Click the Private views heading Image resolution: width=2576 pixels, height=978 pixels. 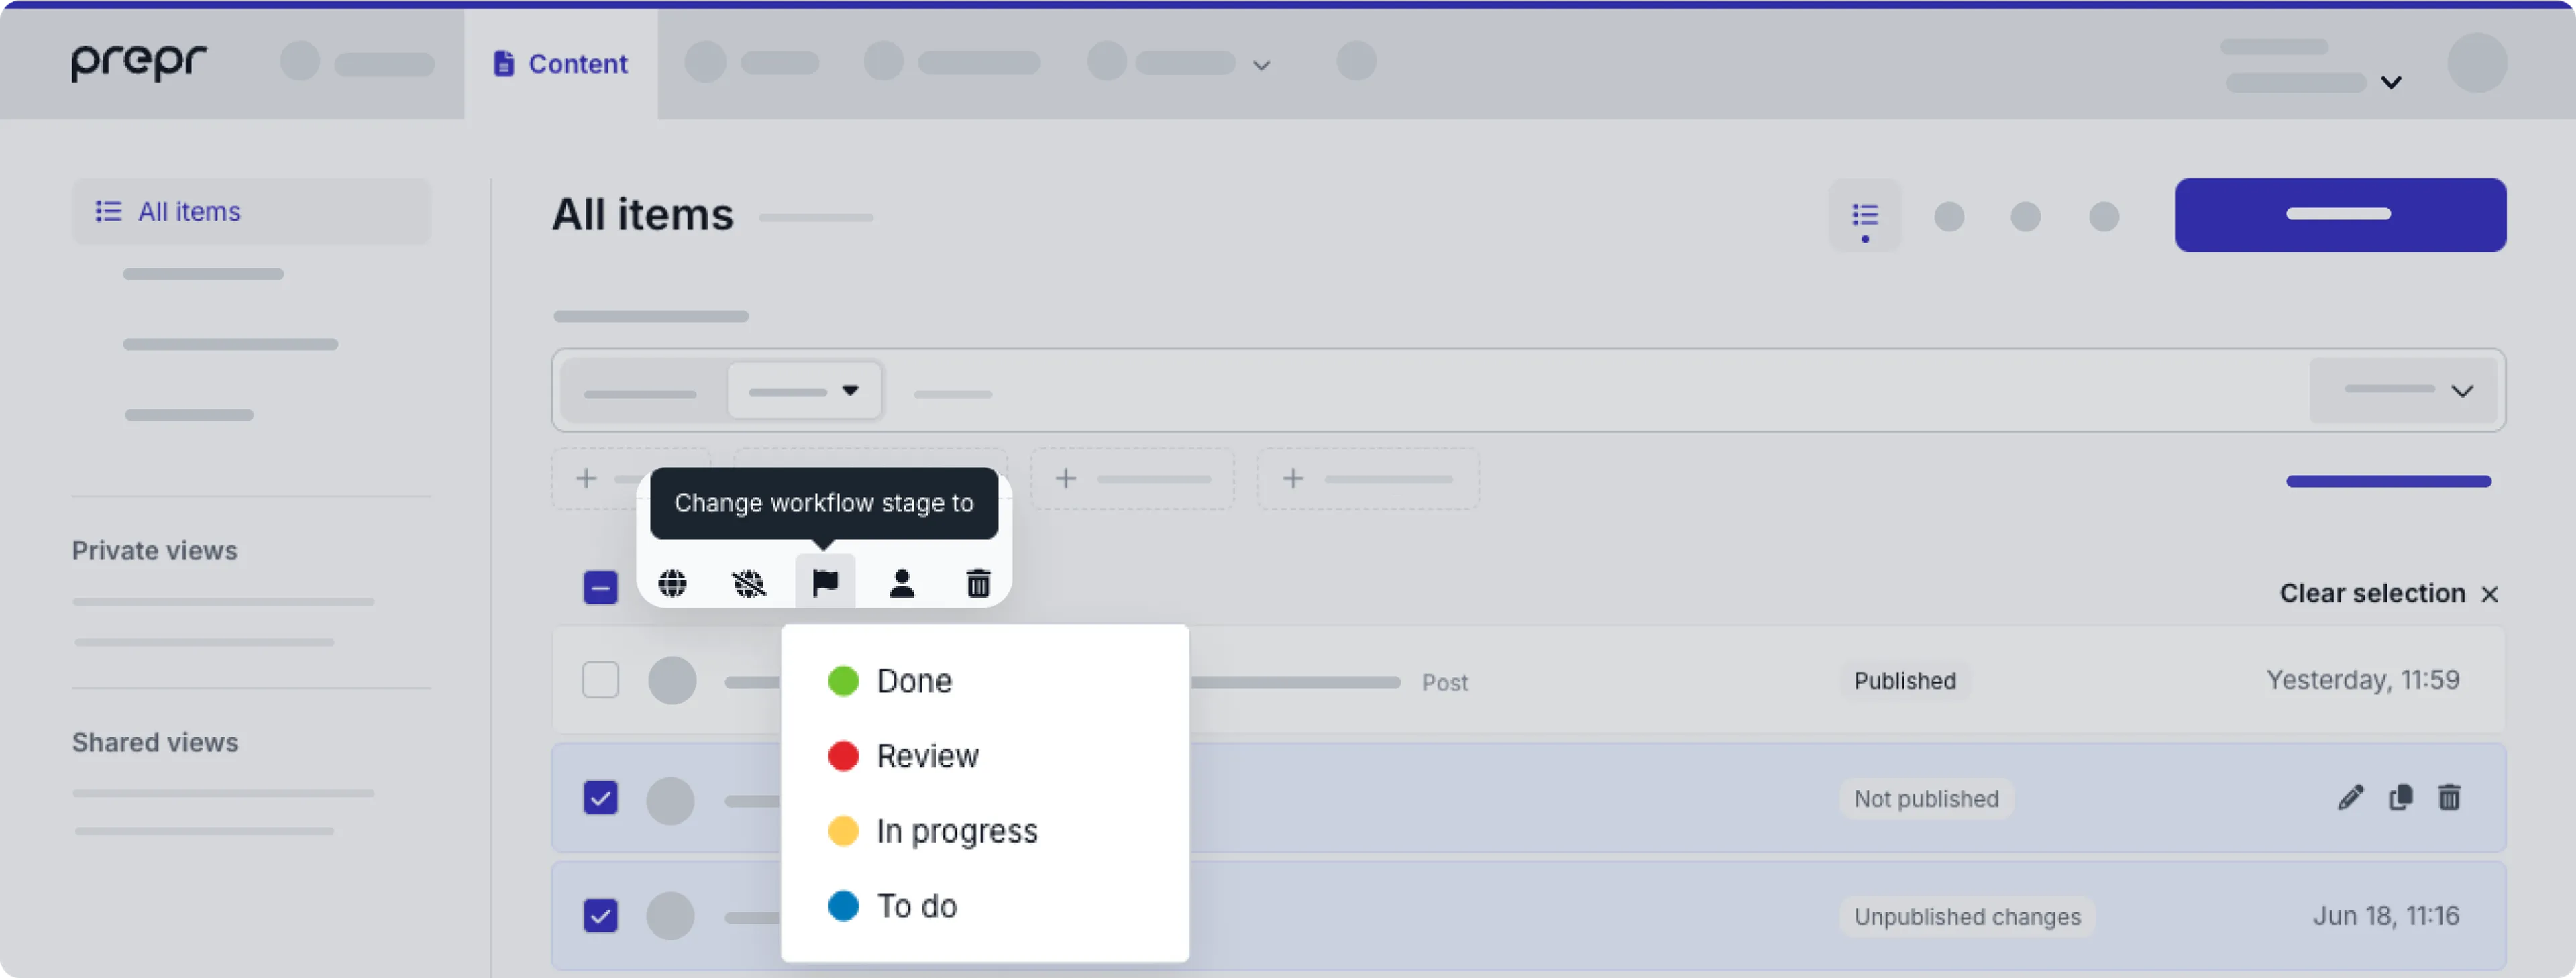(x=155, y=551)
